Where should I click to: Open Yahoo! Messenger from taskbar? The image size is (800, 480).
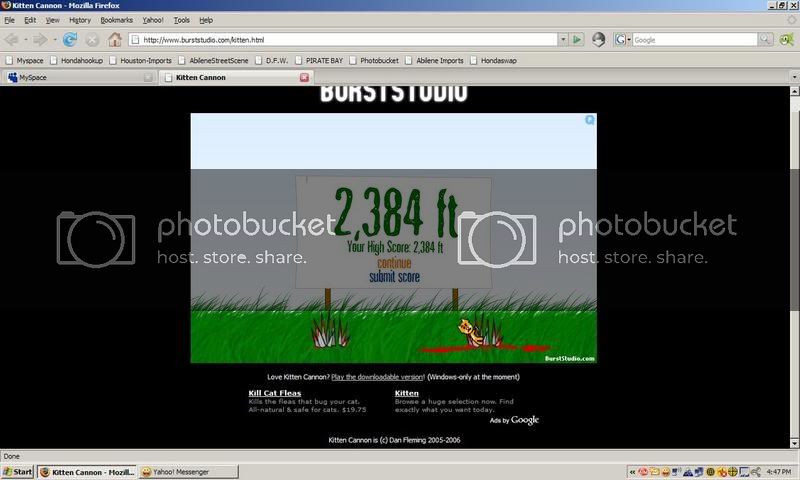click(189, 472)
